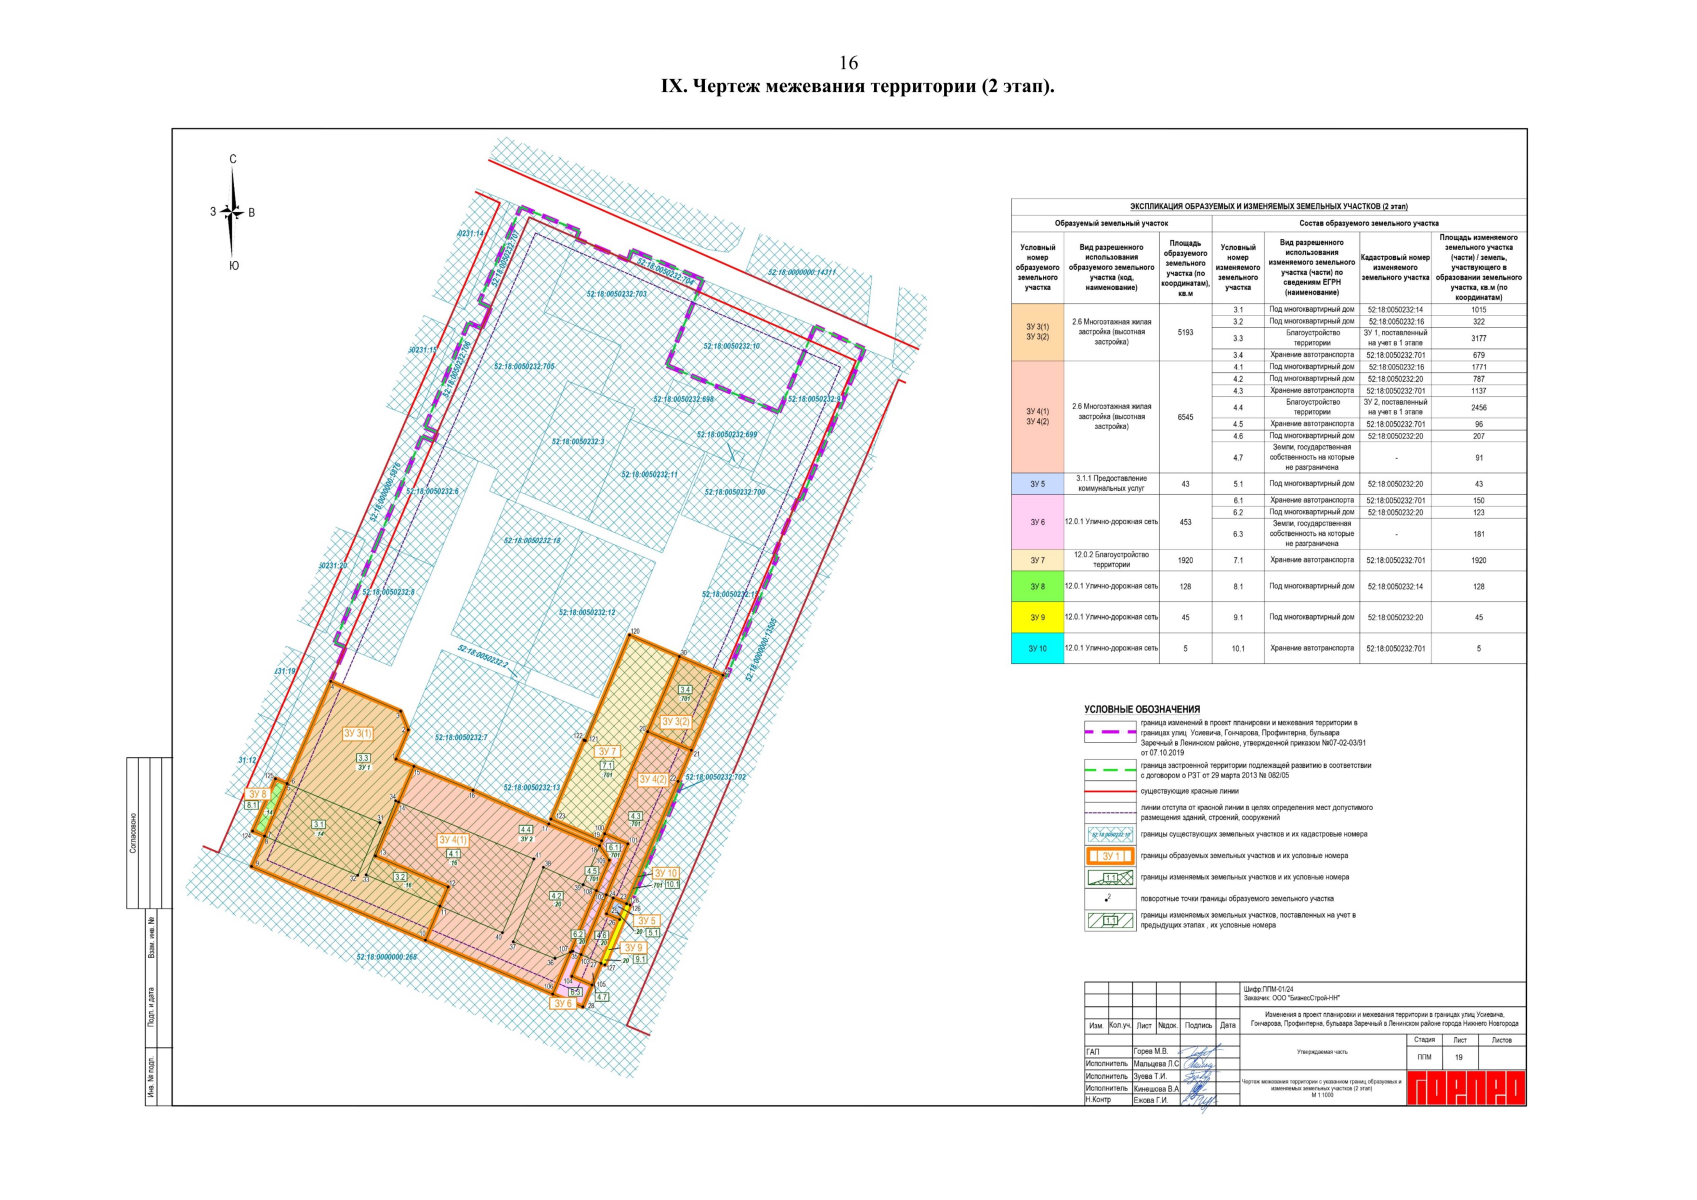Click cadastral number 52:18:0000000:268 on map
Viewport: 1697px width, 1200px height.
point(386,957)
